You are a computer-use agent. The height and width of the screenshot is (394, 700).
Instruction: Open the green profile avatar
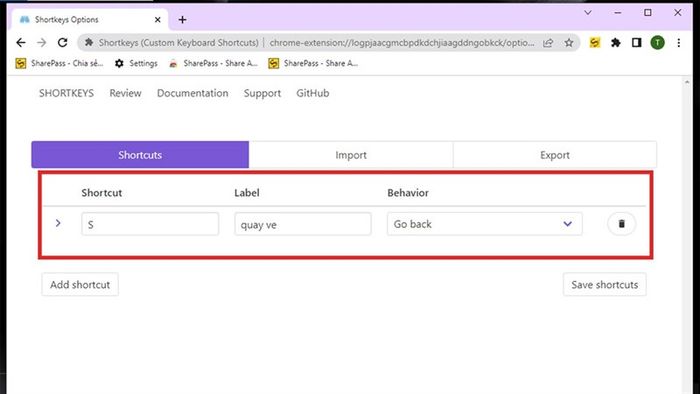point(657,42)
